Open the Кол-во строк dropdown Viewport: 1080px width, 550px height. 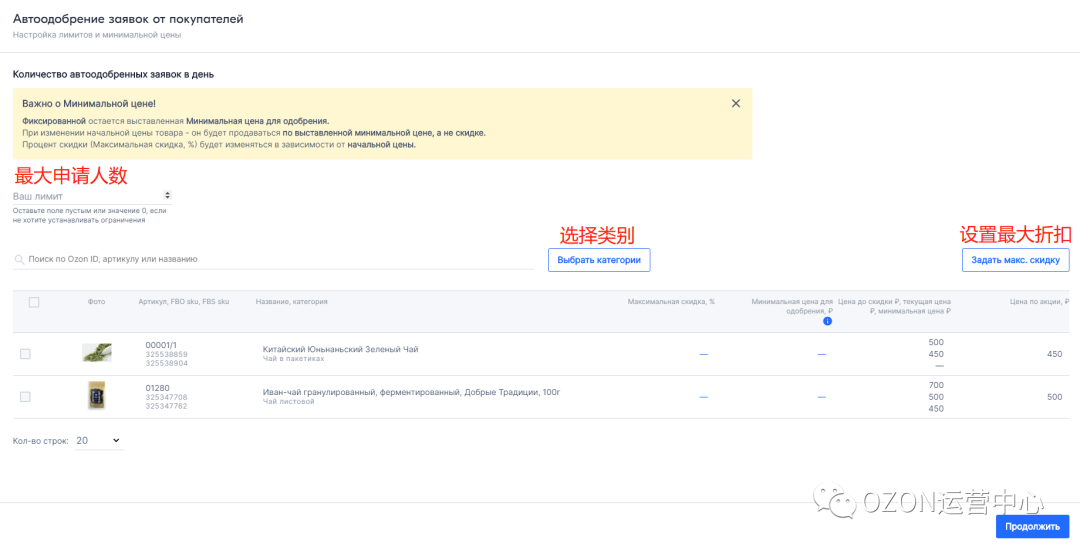click(x=98, y=441)
